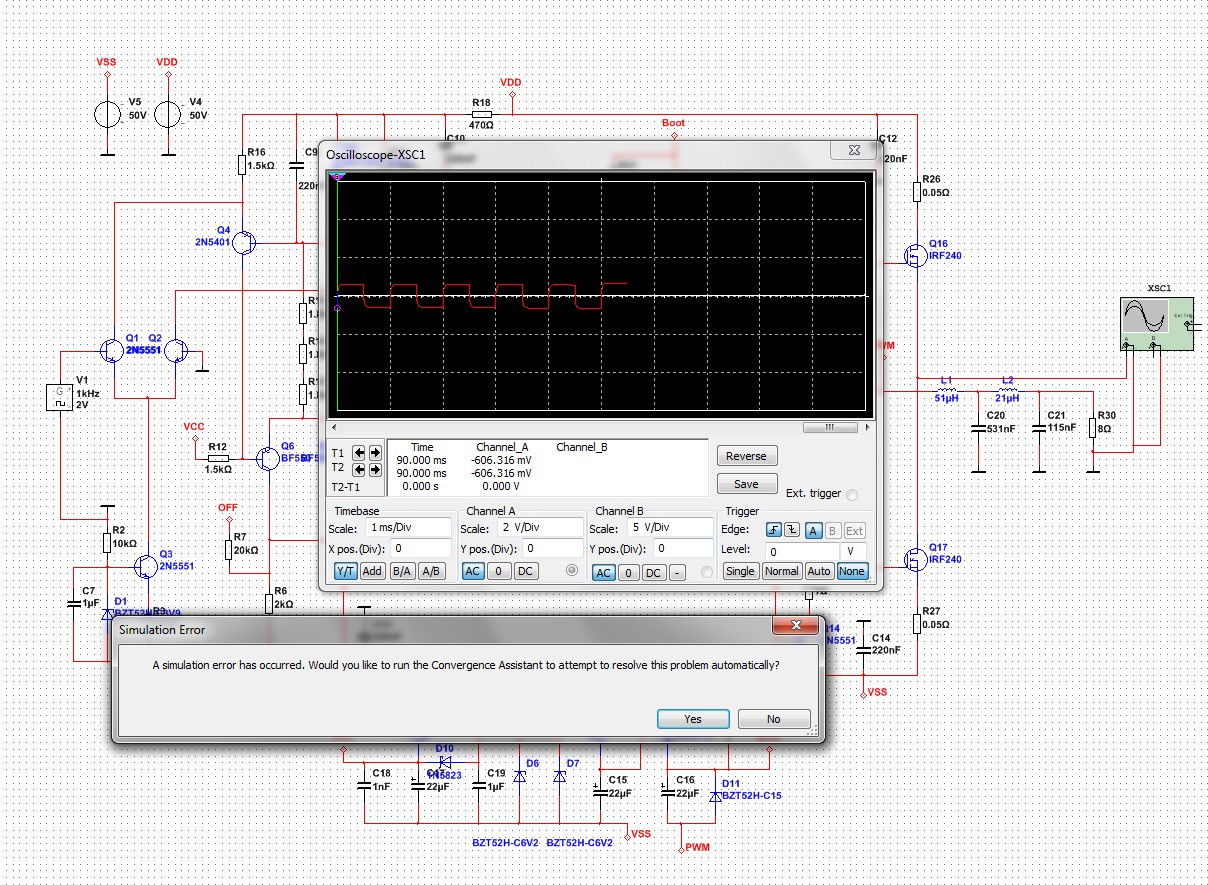The width and height of the screenshot is (1208, 885).
Task: Select the V4 50V voltage source
Action: tap(167, 114)
